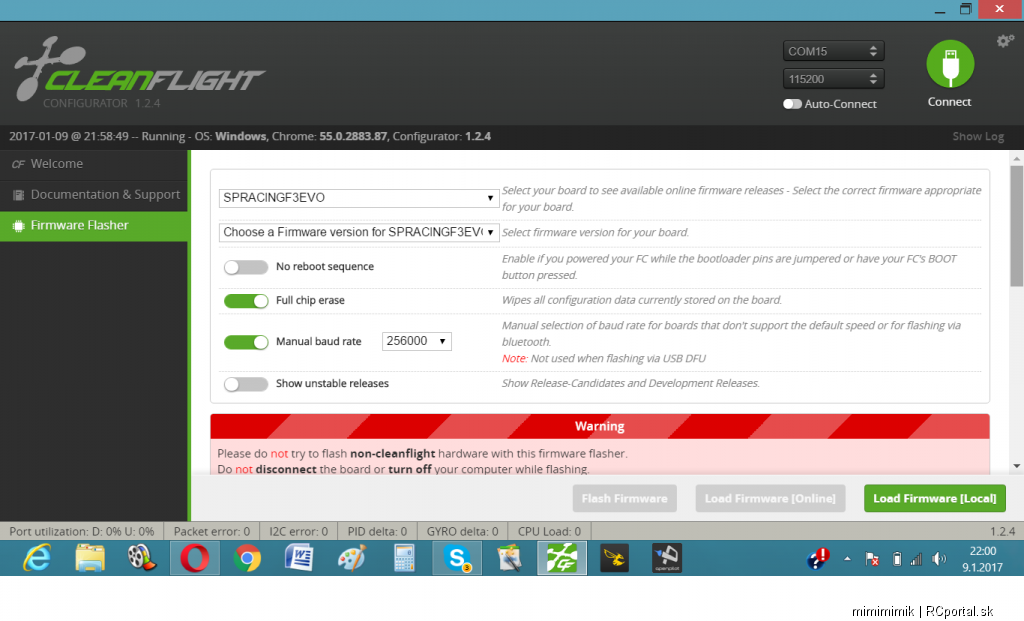Viewport: 1024px width, 621px height.
Task: Open the settings gear icon
Action: click(1005, 41)
